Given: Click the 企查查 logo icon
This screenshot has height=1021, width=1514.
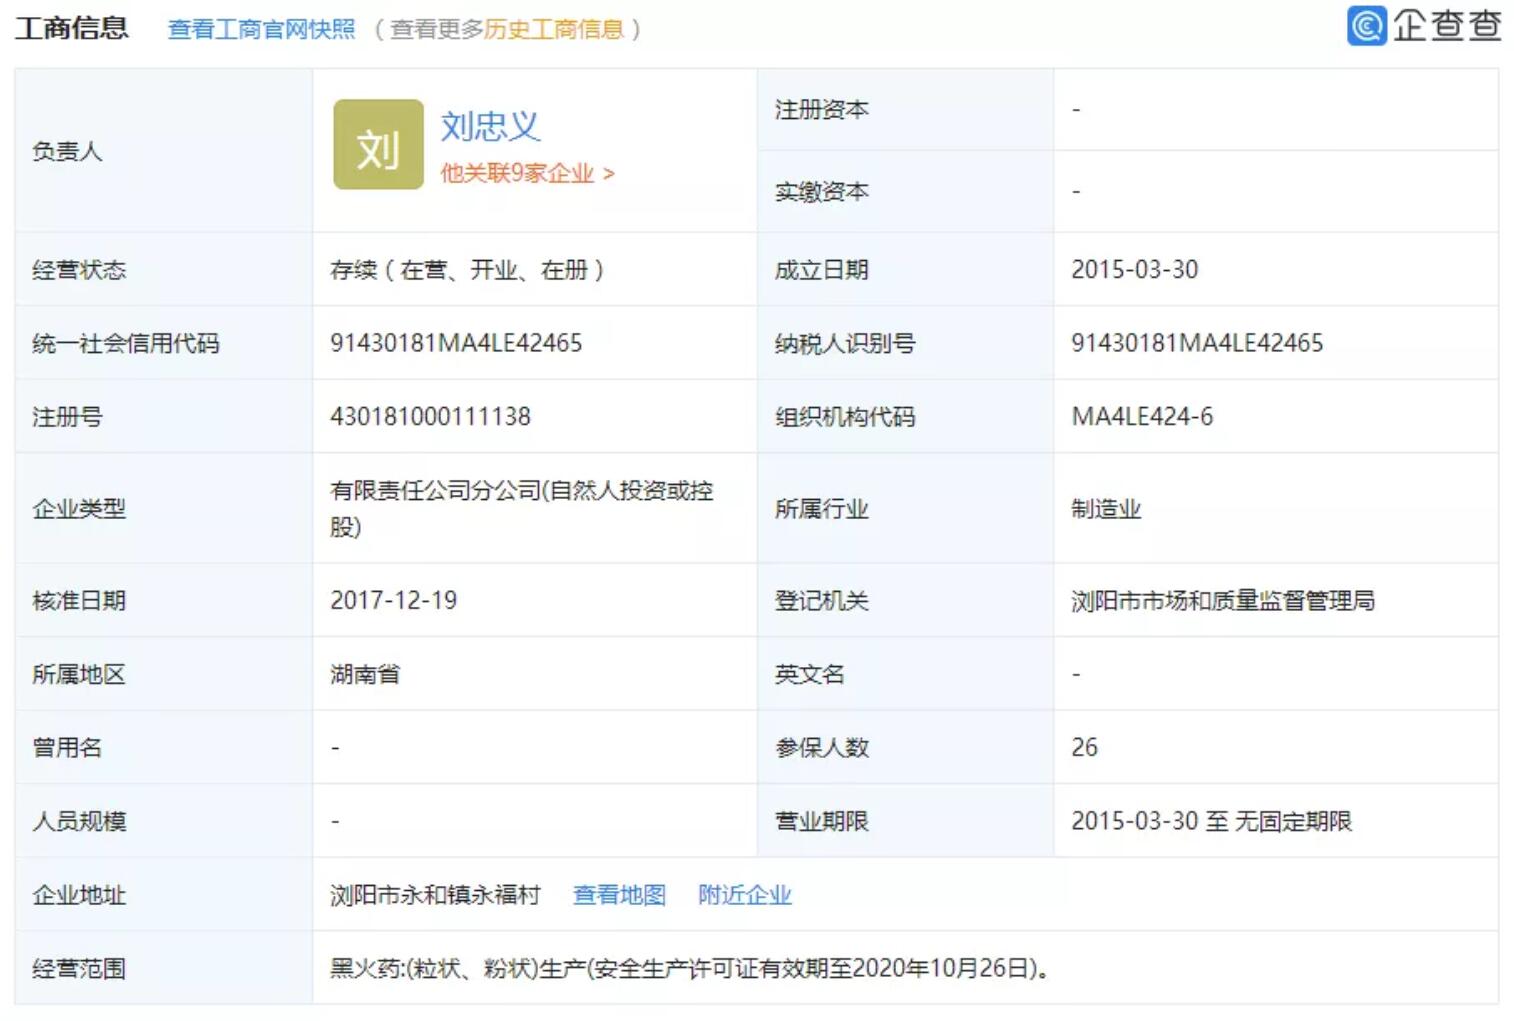Looking at the screenshot, I should [x=1366, y=26].
